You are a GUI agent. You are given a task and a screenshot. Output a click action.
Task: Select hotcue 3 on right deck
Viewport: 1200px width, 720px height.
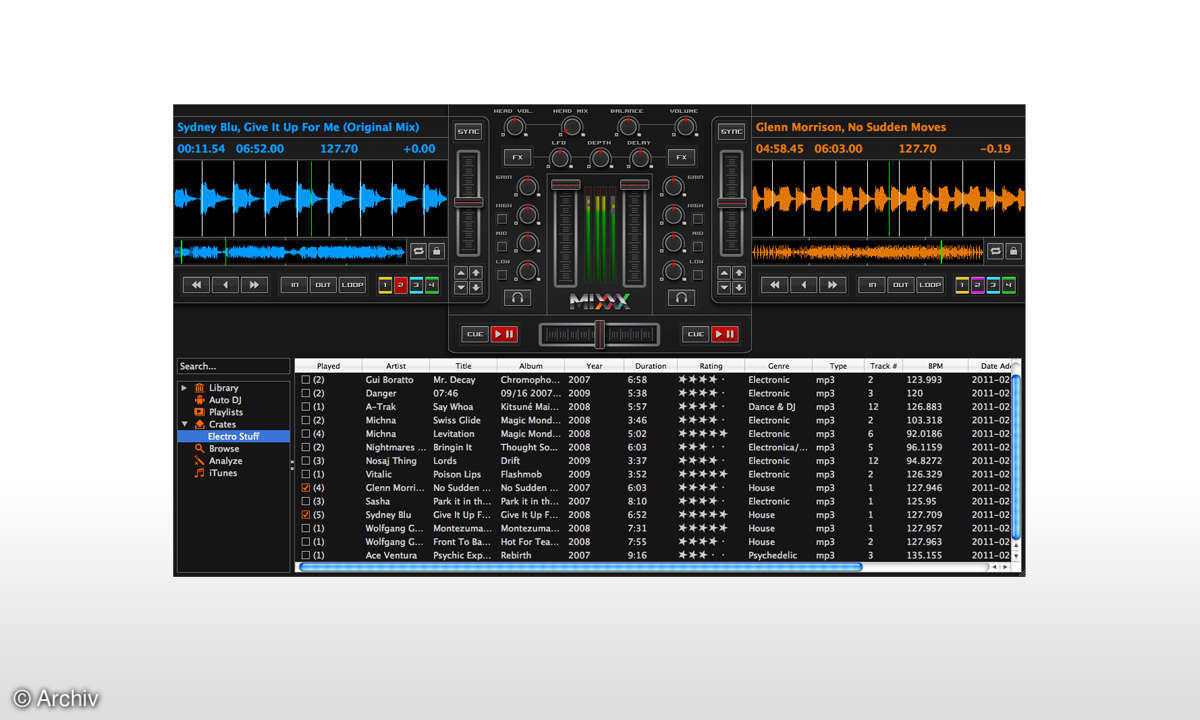pyautogui.click(x=994, y=285)
